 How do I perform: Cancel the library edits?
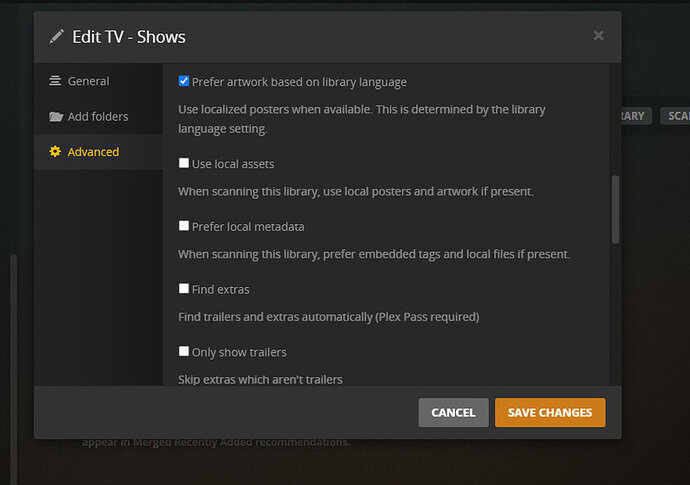(453, 412)
